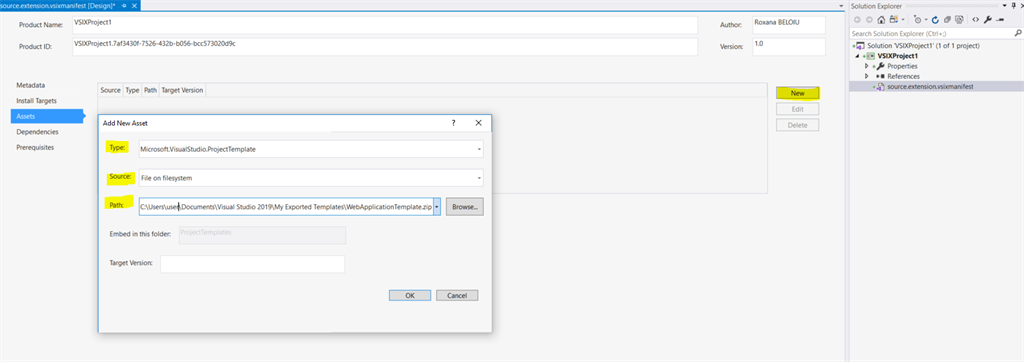Open document tab overflow dropdown arrow

click(840, 5)
